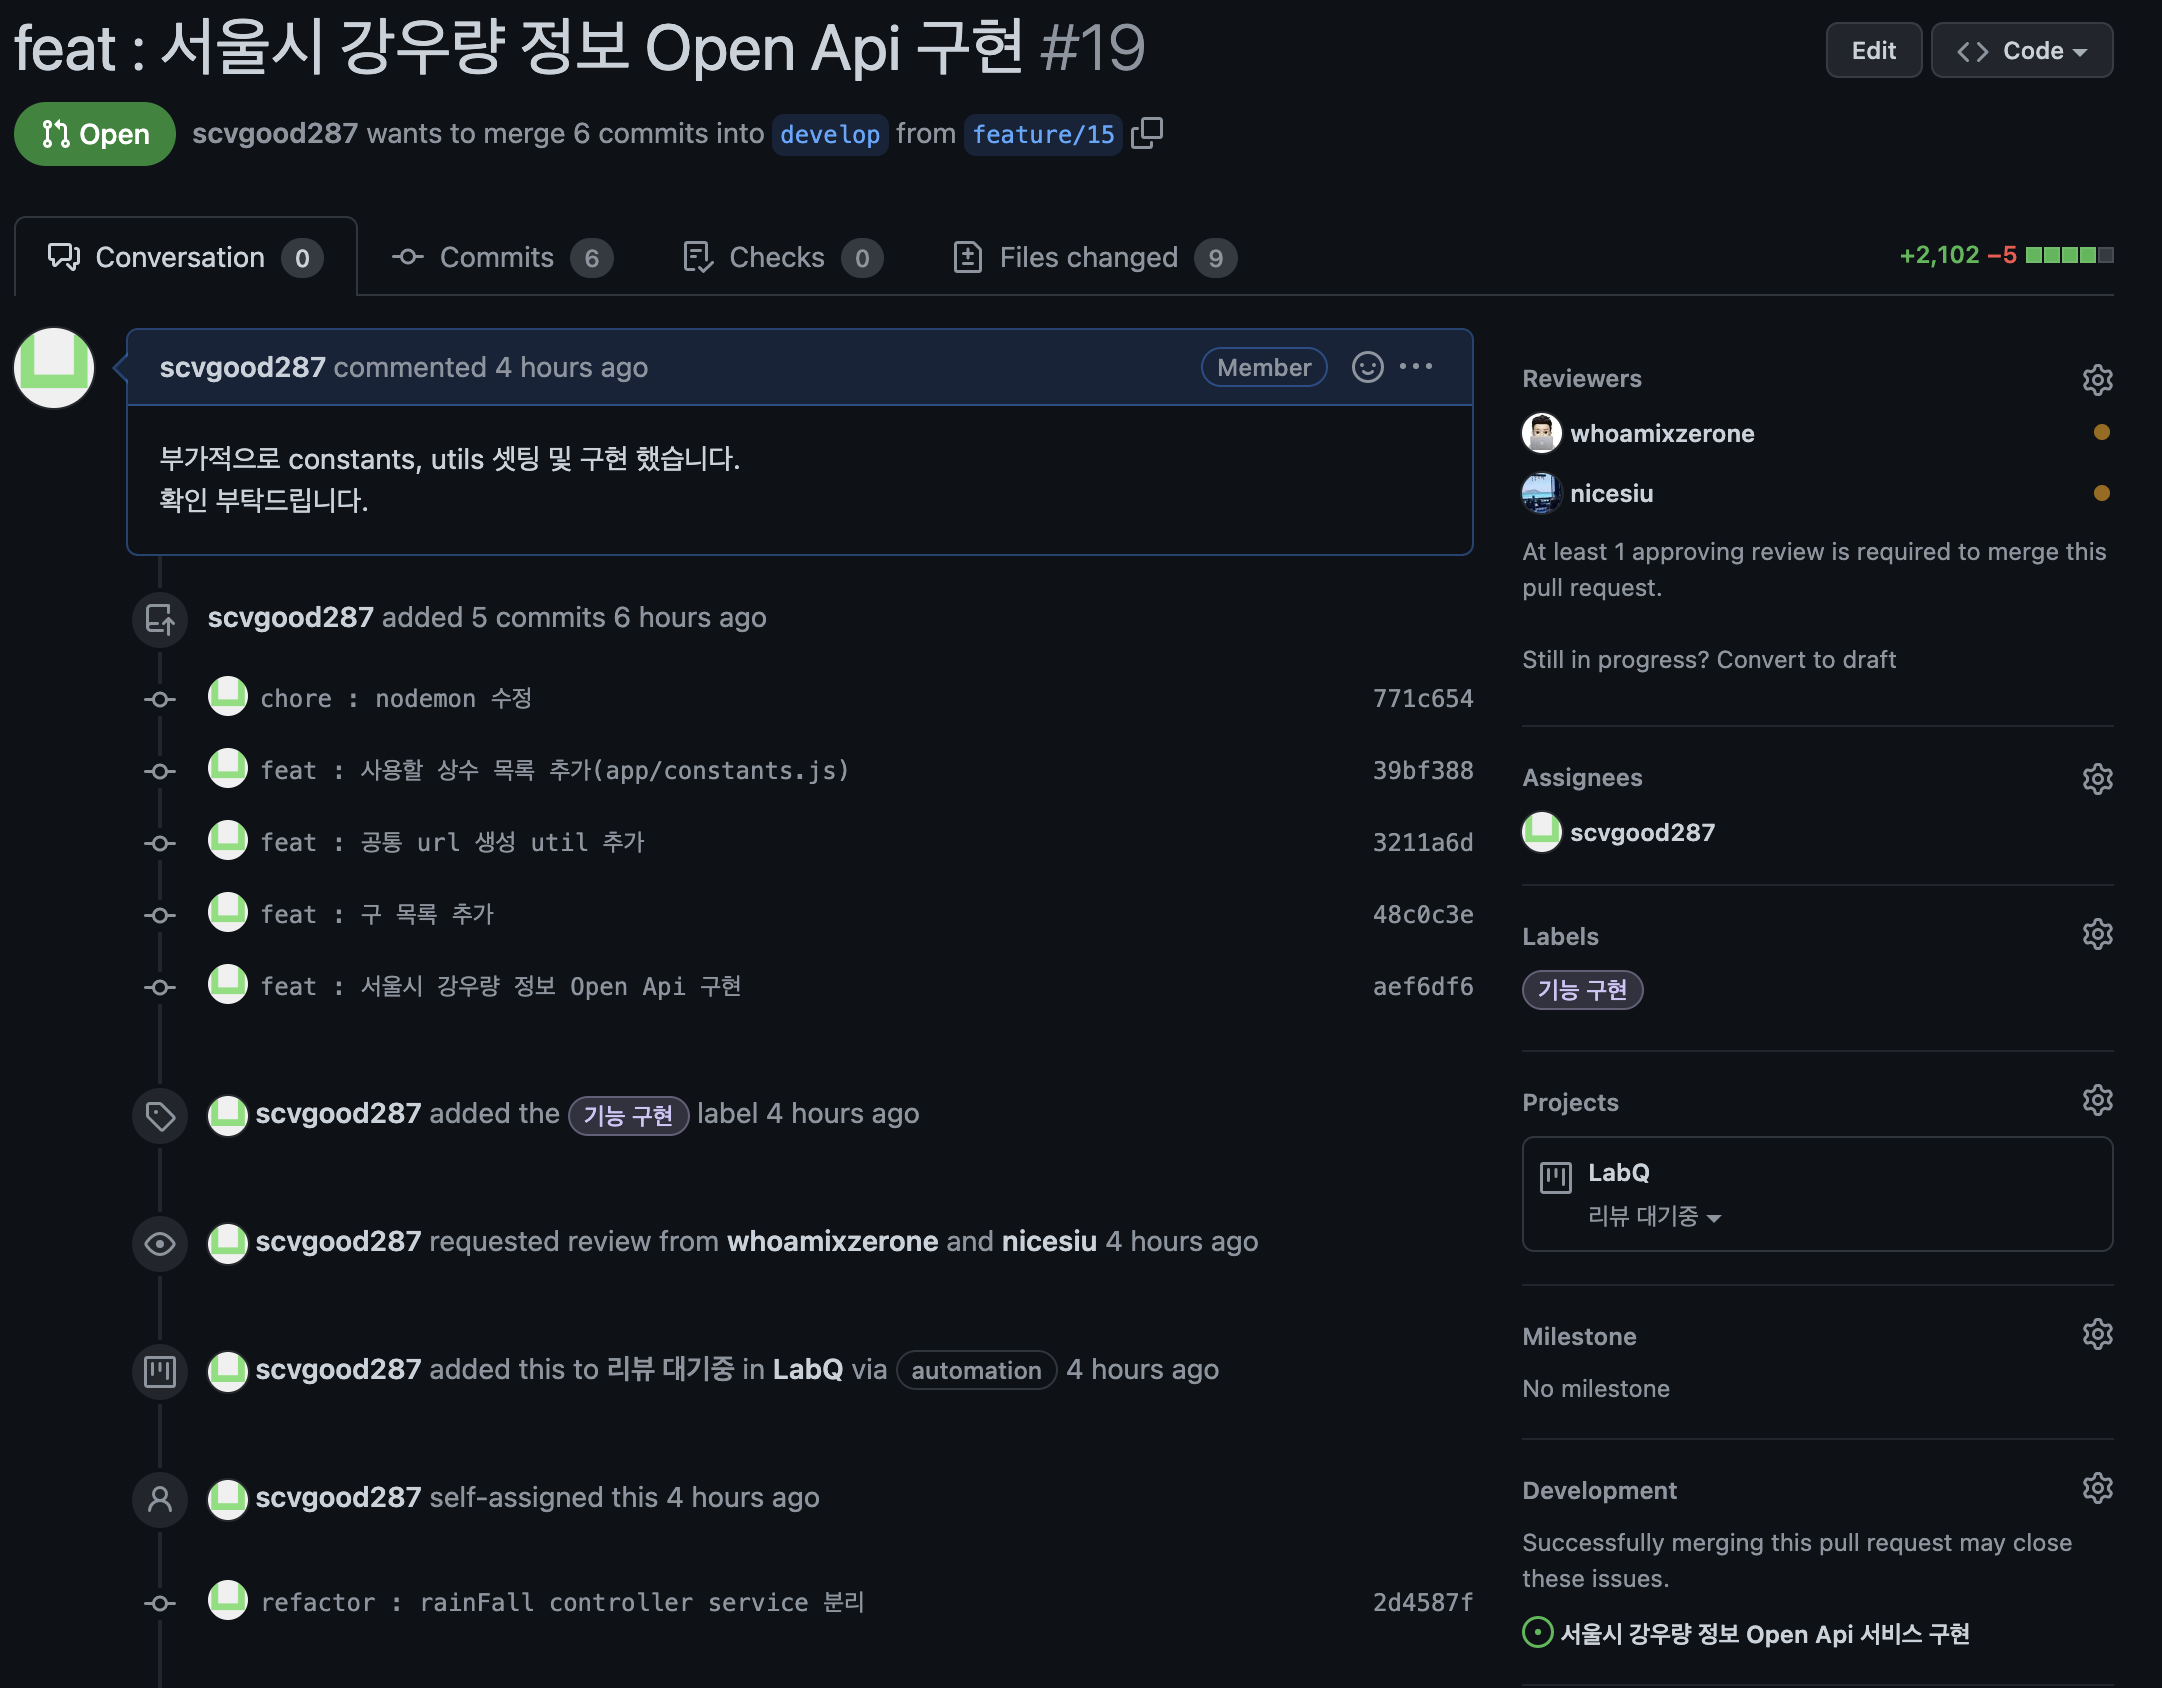
Task: Click the pending status dot for nicesiu
Action: point(2101,493)
